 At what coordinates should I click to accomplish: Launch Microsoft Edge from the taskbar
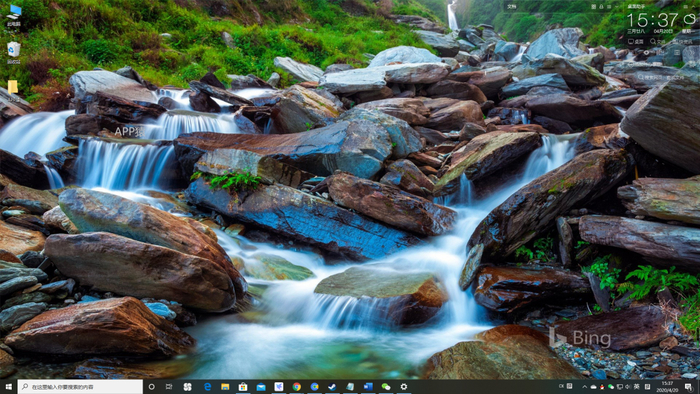pyautogui.click(x=208, y=387)
